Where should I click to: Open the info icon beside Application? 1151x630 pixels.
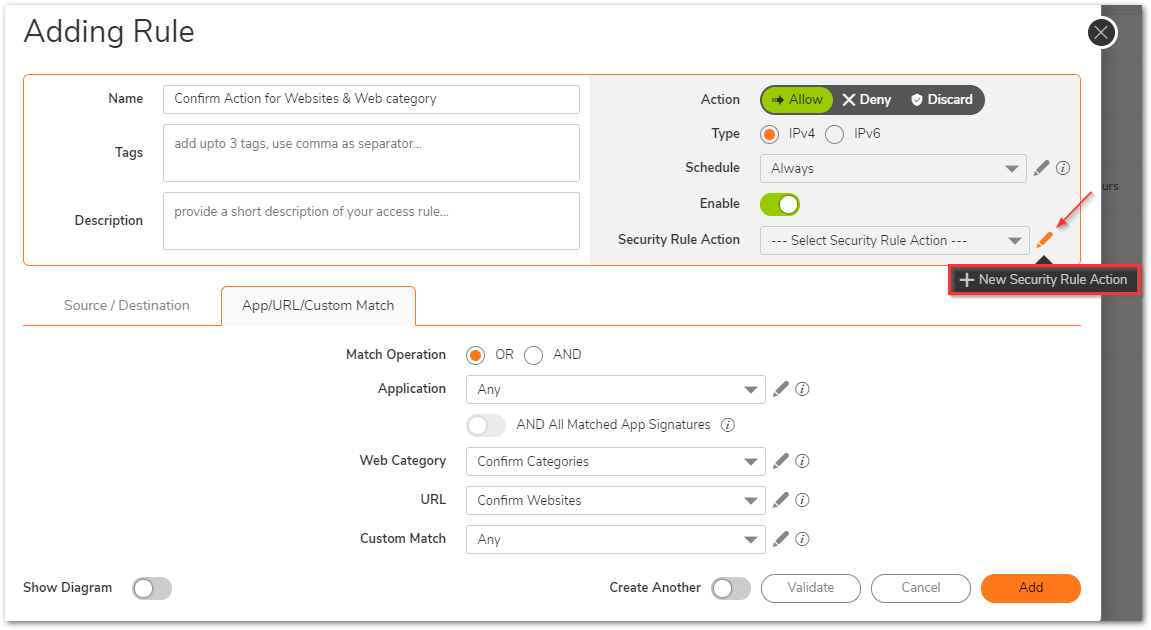(x=802, y=389)
